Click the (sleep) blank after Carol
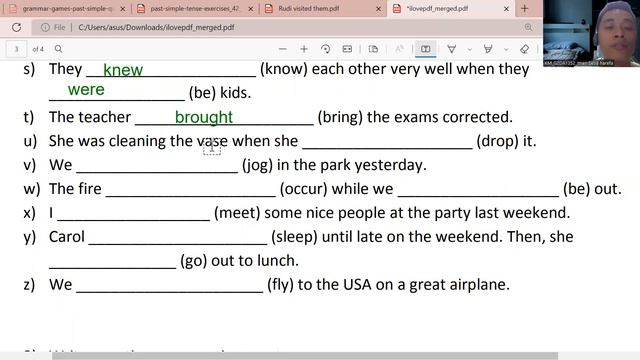The width and height of the screenshot is (640, 360). coord(178,238)
